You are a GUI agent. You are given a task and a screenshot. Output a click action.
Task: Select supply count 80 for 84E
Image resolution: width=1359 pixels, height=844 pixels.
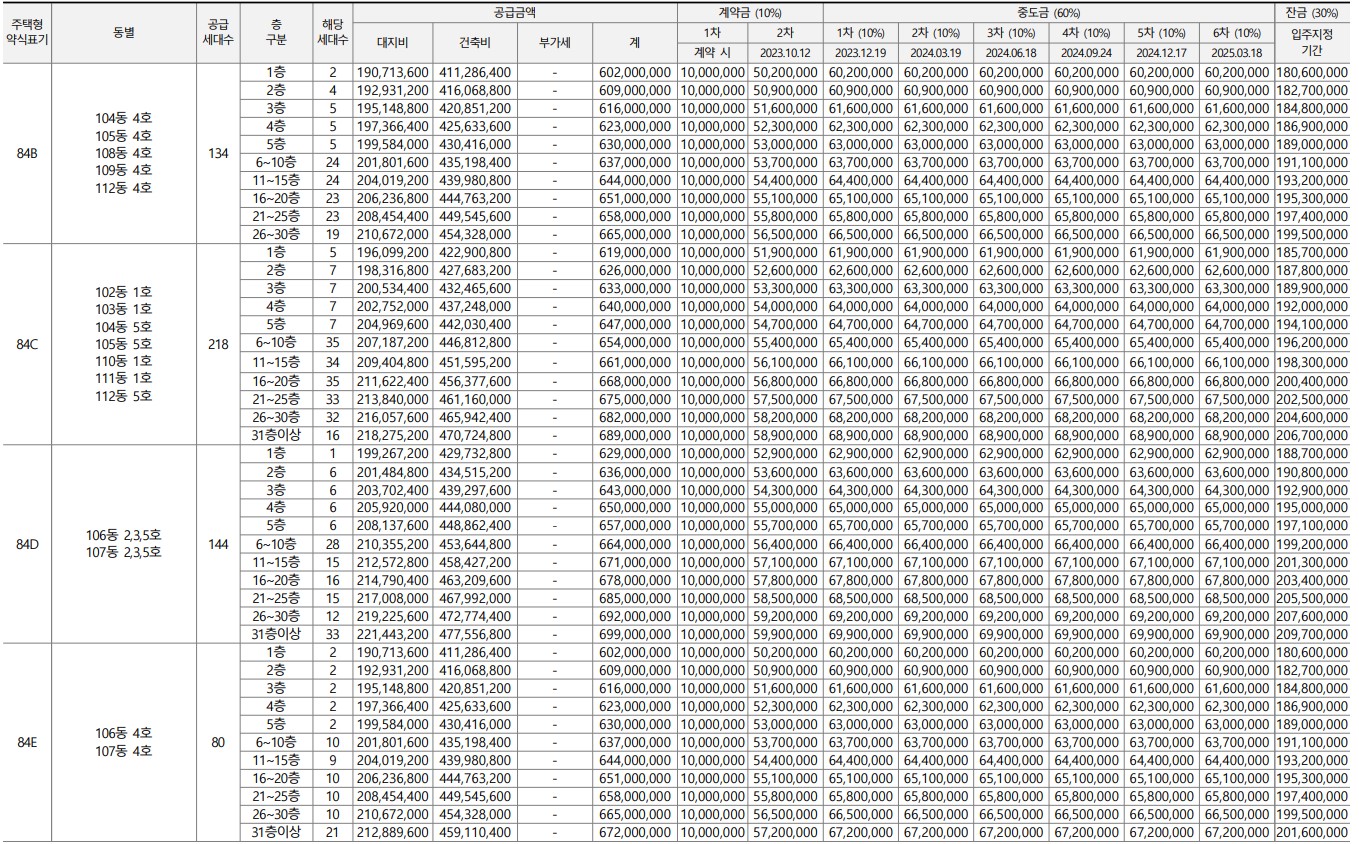(x=219, y=742)
